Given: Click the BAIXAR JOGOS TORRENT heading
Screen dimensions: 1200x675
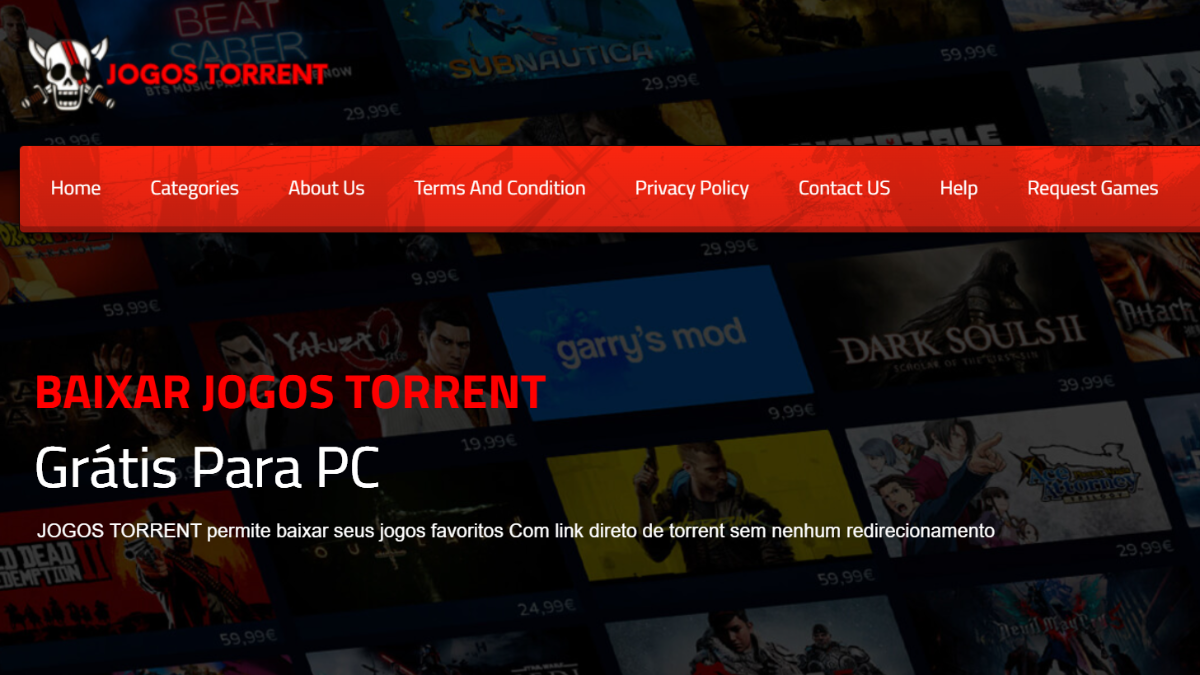Looking at the screenshot, I should tap(290, 393).
